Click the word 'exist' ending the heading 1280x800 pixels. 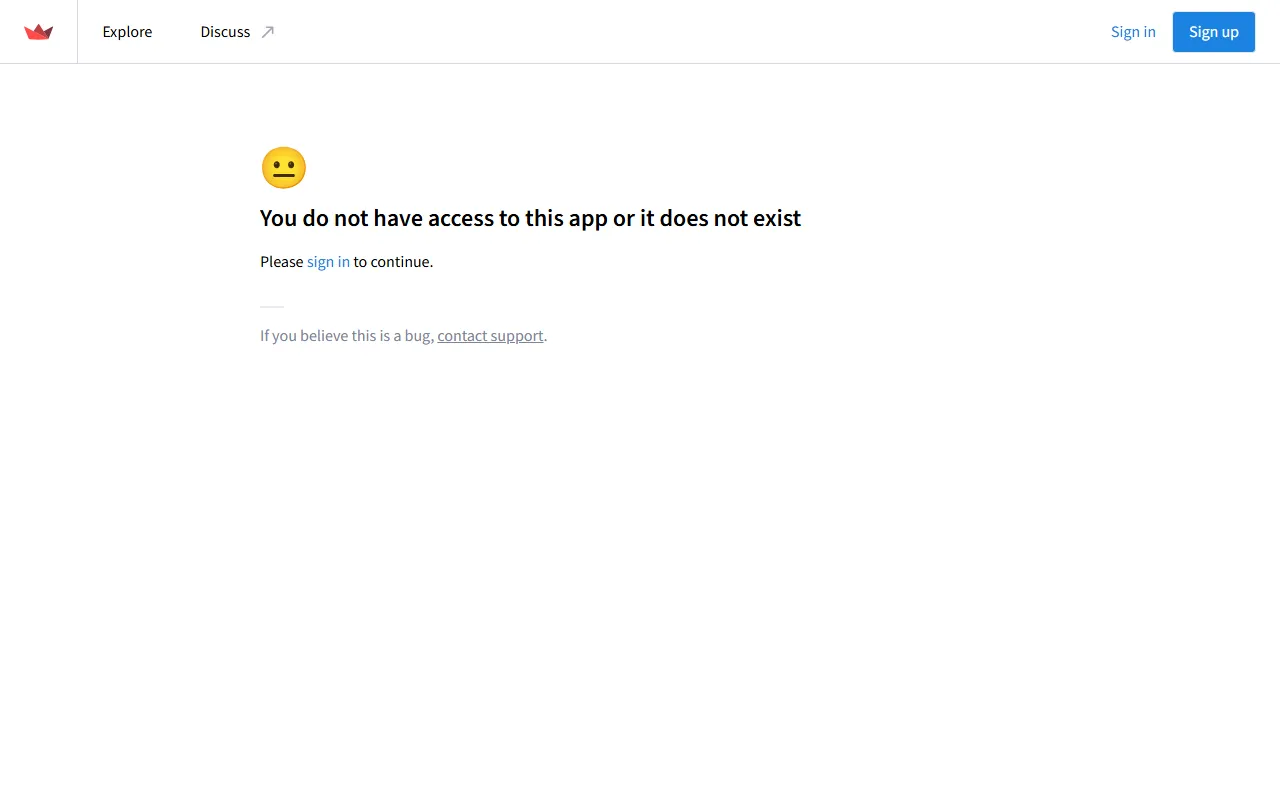click(776, 218)
